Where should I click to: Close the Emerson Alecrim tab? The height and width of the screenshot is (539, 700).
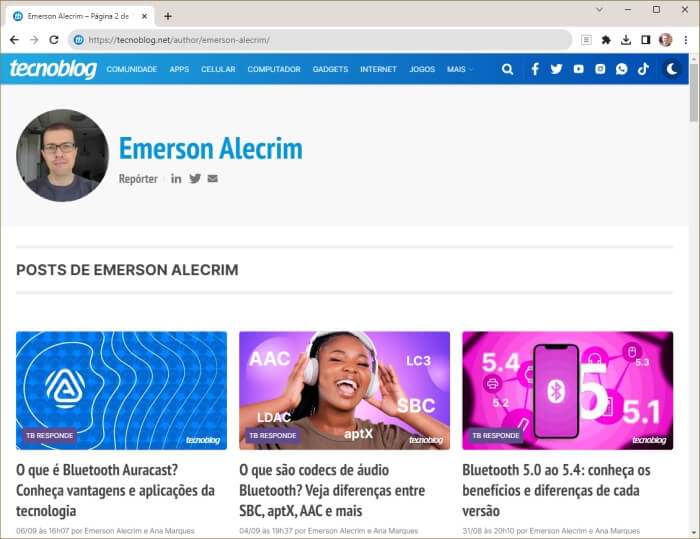click(144, 16)
